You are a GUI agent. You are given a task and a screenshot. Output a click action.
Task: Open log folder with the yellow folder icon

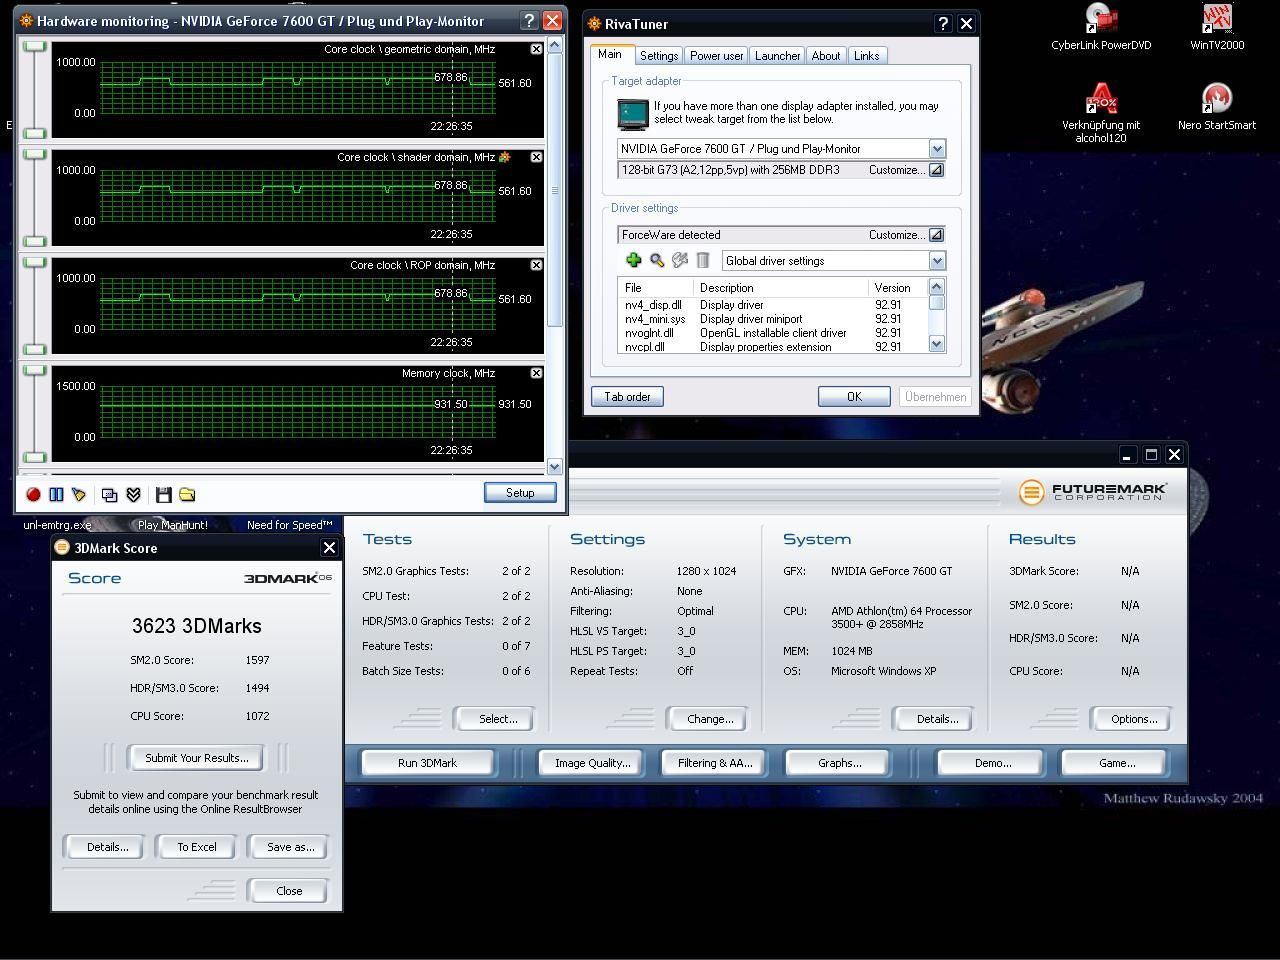coord(187,494)
